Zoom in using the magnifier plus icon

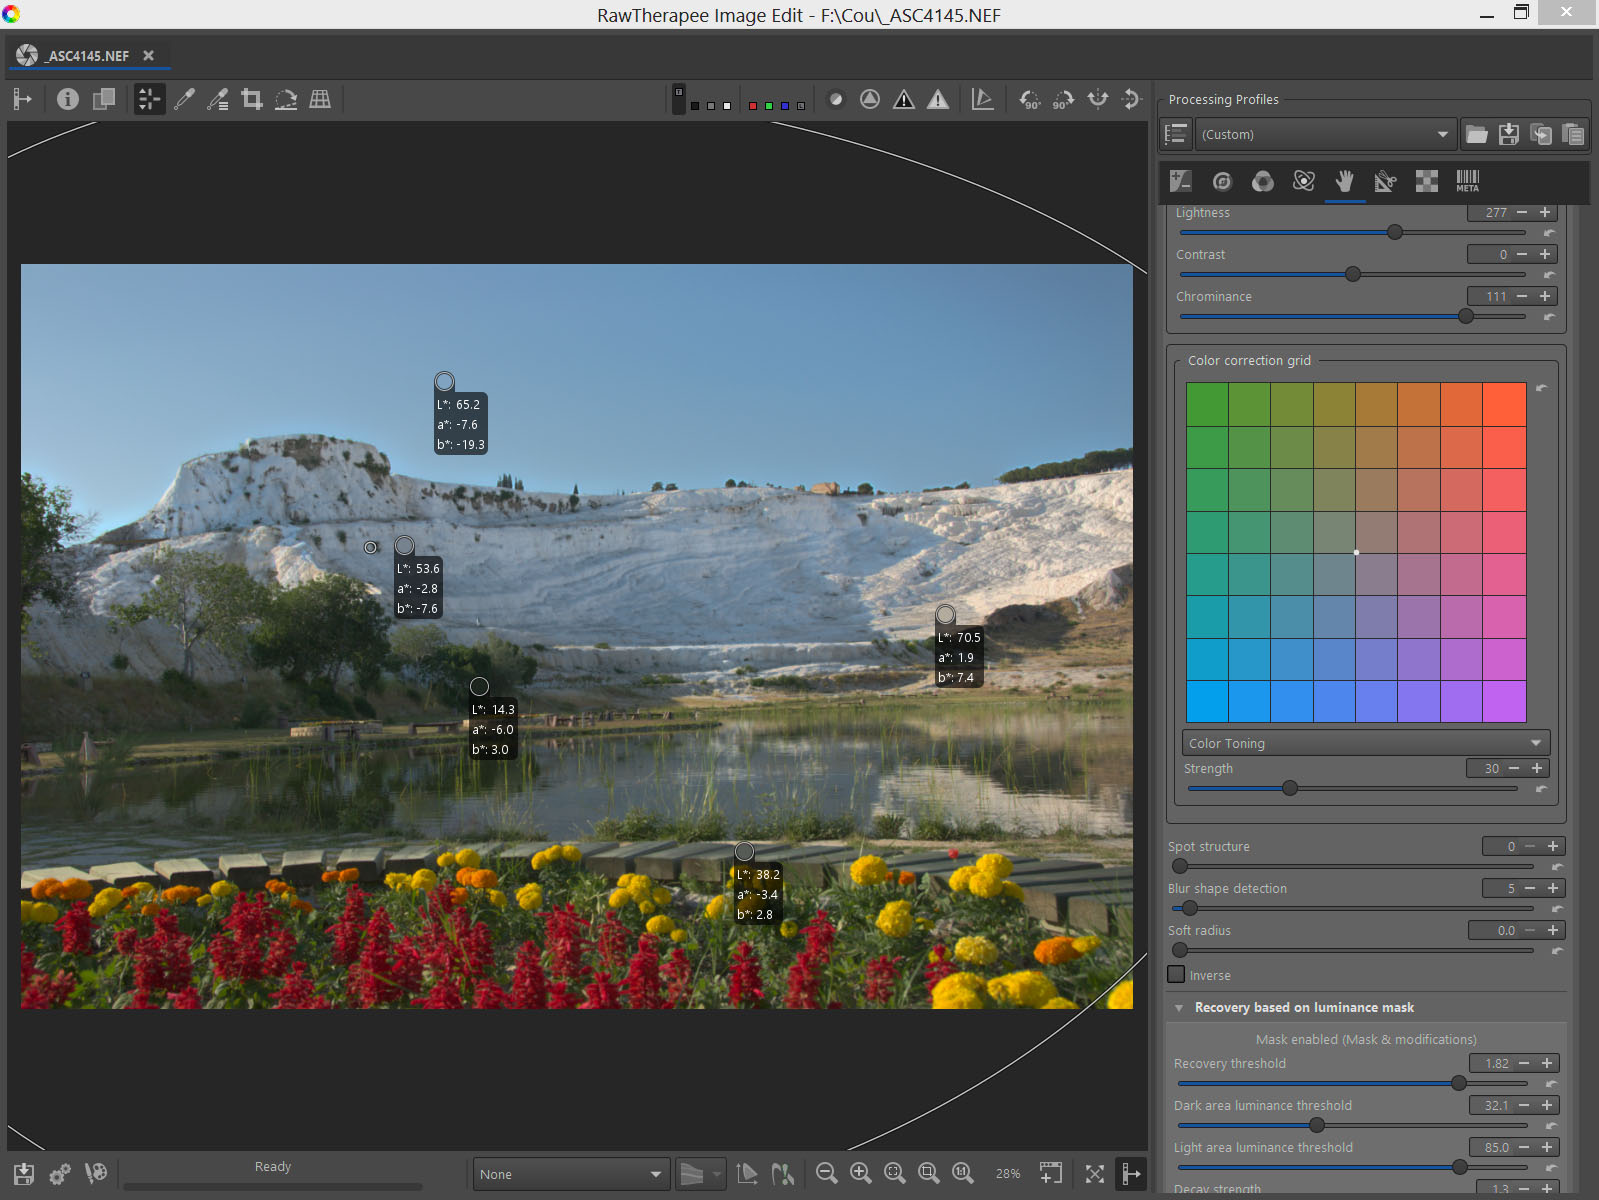[x=860, y=1173]
